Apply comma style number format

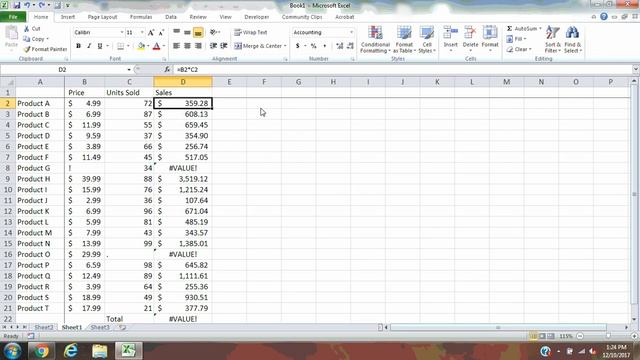[x=324, y=46]
